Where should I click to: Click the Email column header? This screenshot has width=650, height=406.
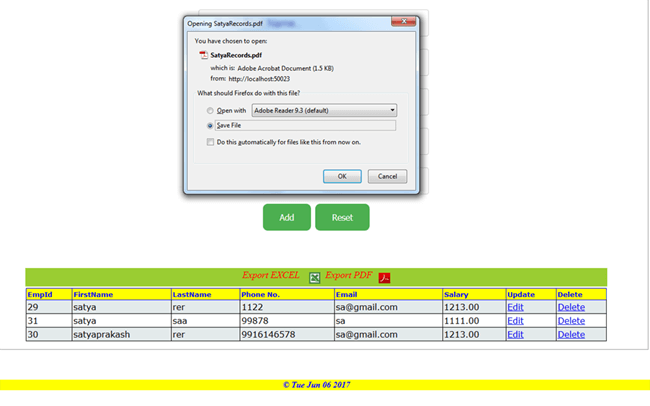tap(388, 294)
